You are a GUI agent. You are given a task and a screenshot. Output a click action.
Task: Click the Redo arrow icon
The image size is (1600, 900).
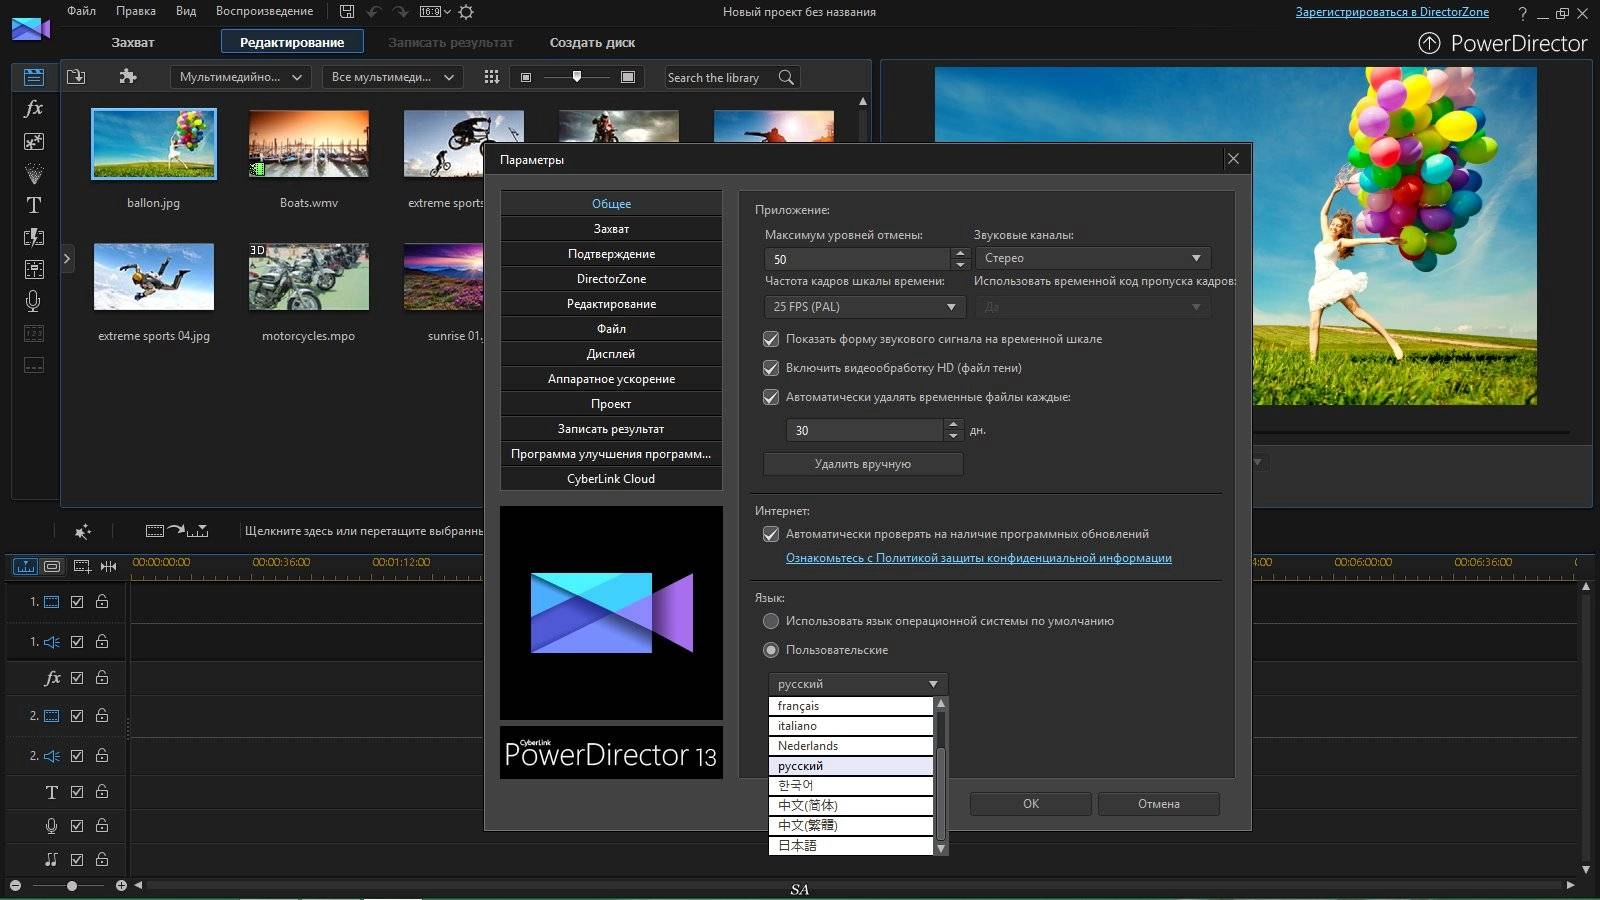[x=400, y=12]
